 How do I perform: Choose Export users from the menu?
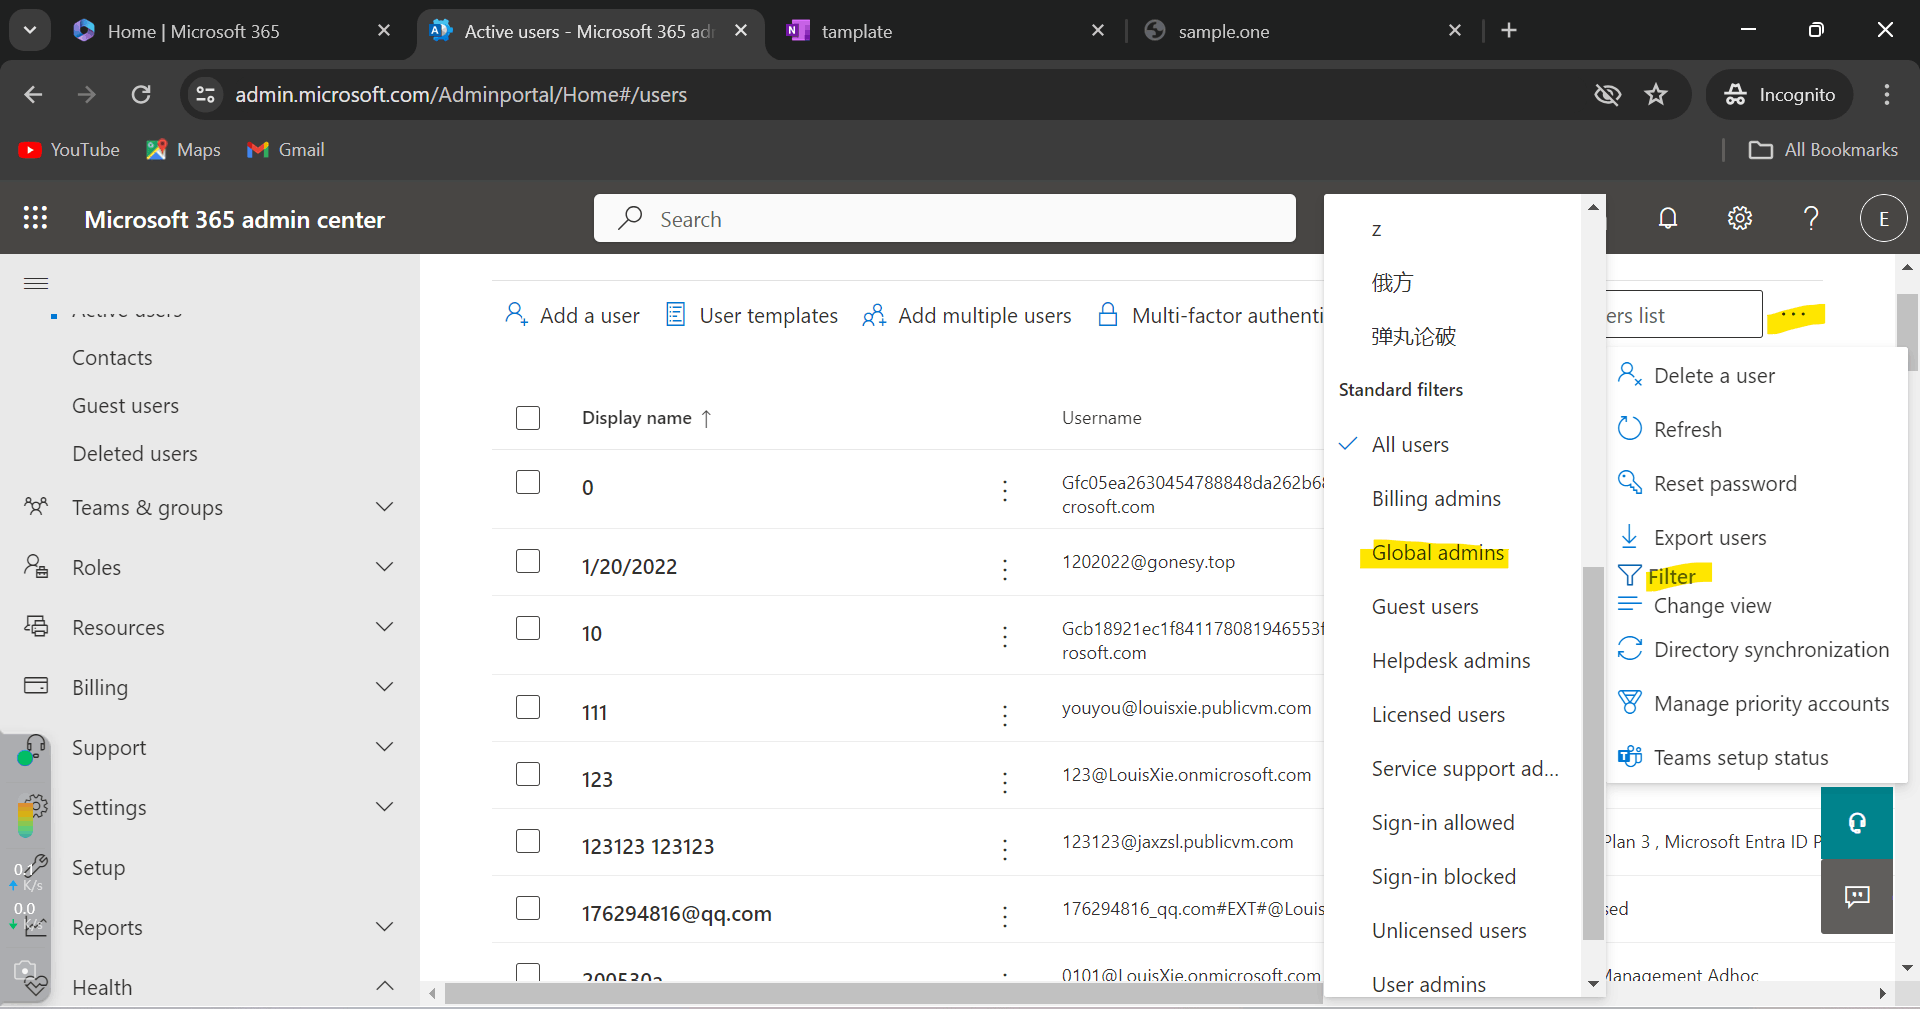click(1710, 538)
